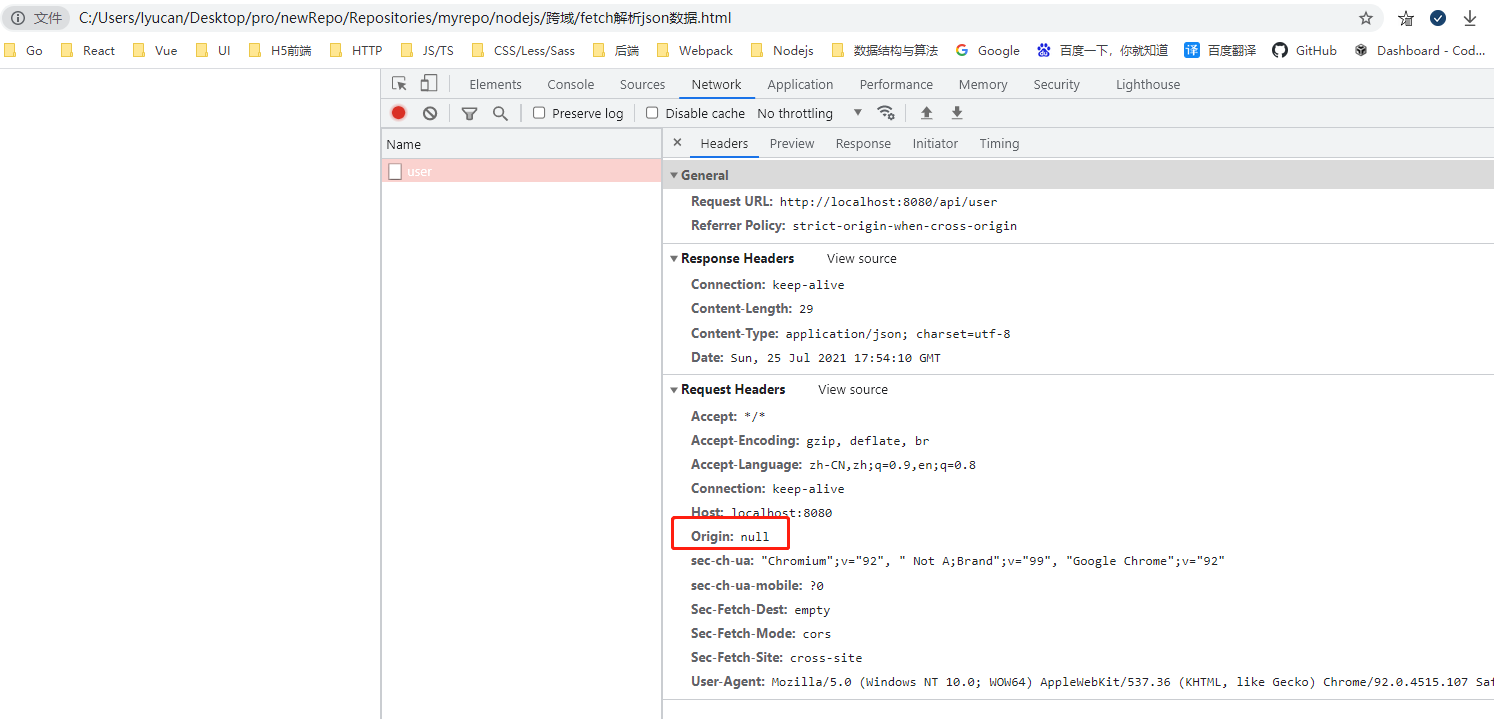The image size is (1494, 719).
Task: Switch to the Application tab
Action: 800,84
